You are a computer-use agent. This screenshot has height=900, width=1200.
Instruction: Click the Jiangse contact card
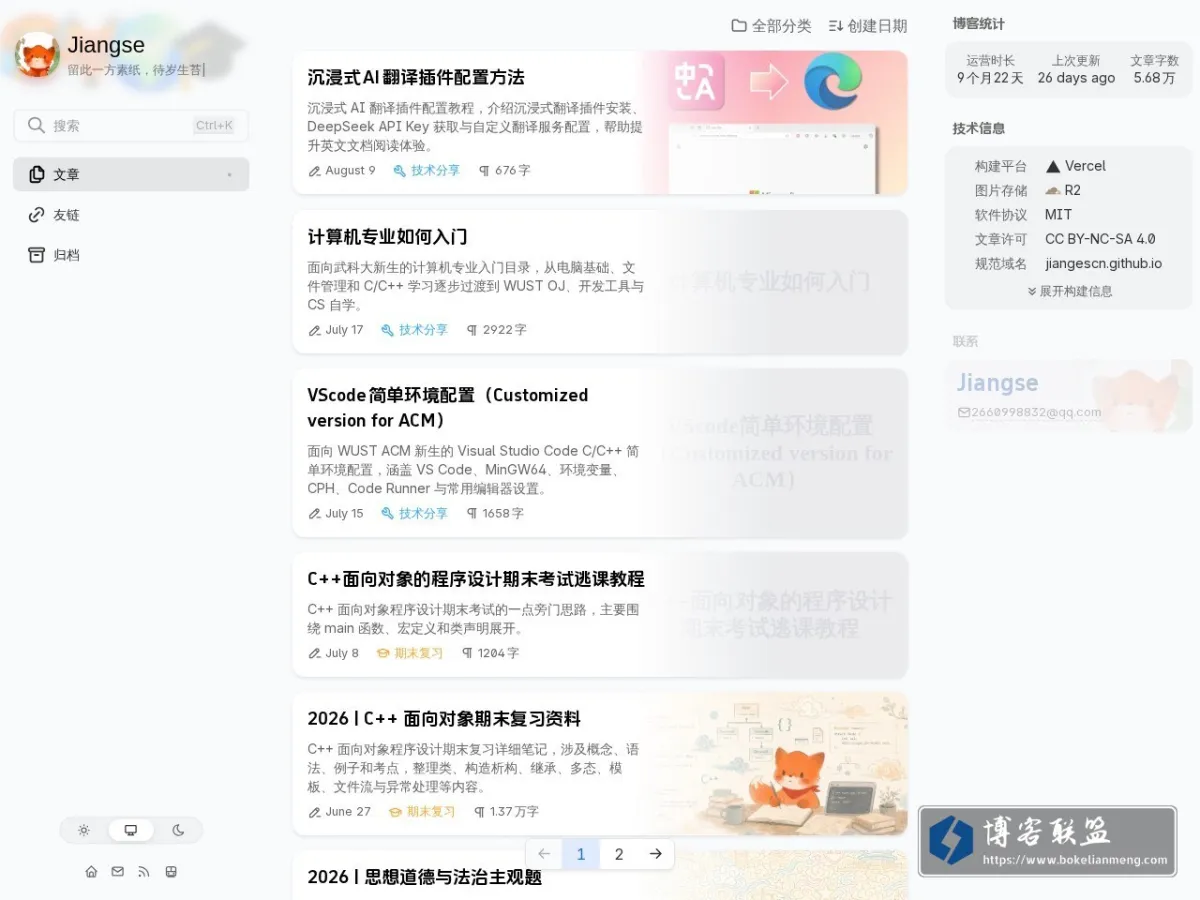click(x=1069, y=396)
